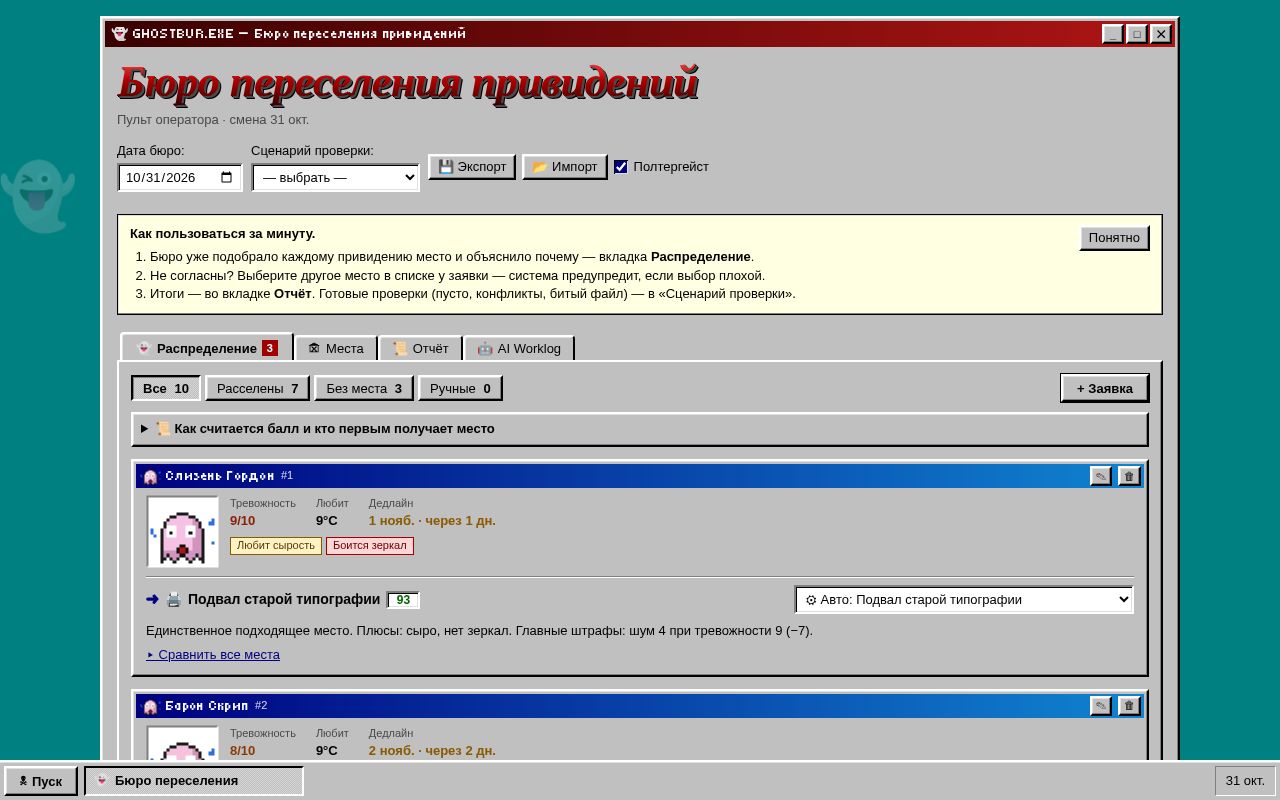Image resolution: width=1280 pixels, height=800 pixels.
Task: Click the printer icon beside Подвал старой типографии
Action: (174, 599)
